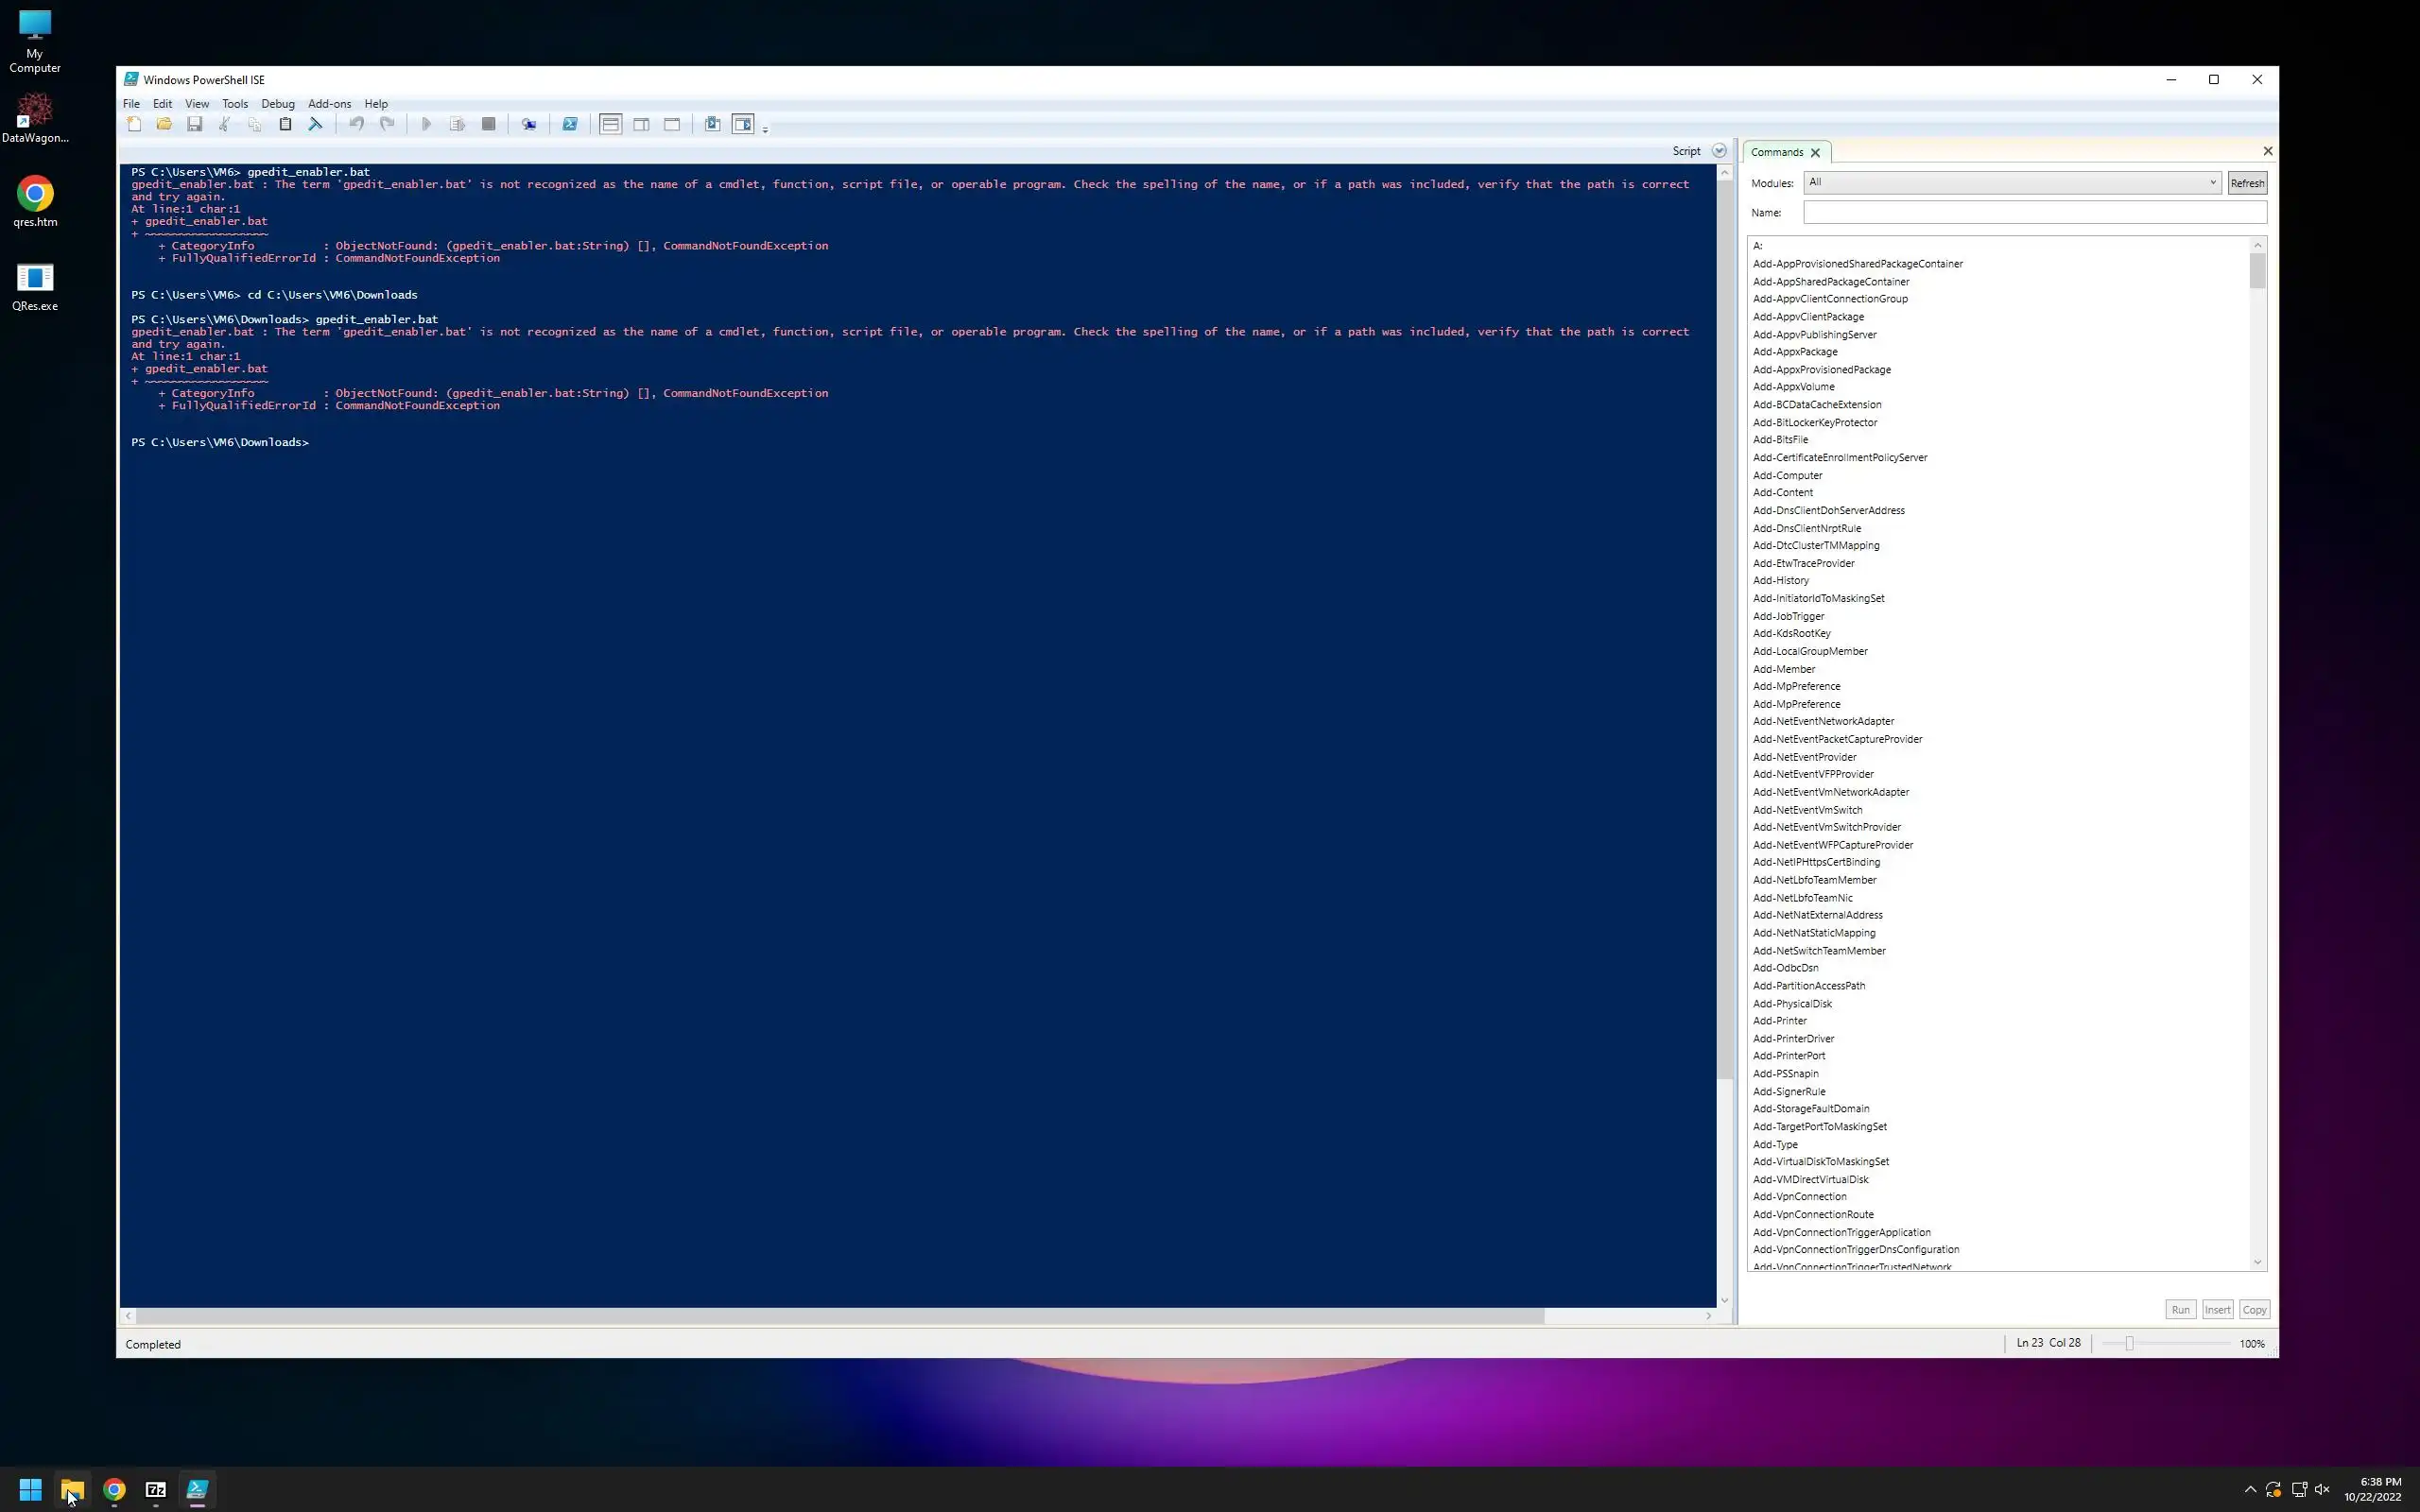Expand the Script pane chevron
The image size is (2420, 1512).
1719,151
